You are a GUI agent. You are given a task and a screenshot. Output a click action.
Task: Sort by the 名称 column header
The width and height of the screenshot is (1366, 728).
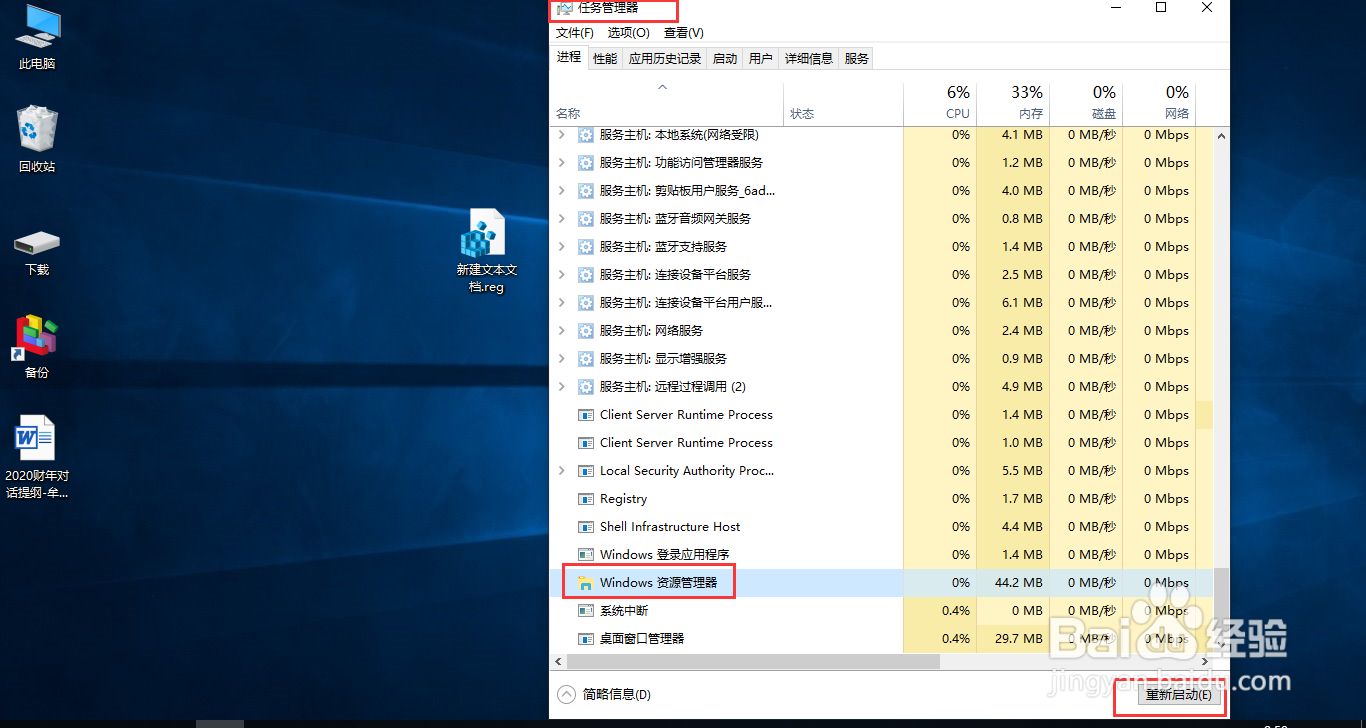coord(667,104)
